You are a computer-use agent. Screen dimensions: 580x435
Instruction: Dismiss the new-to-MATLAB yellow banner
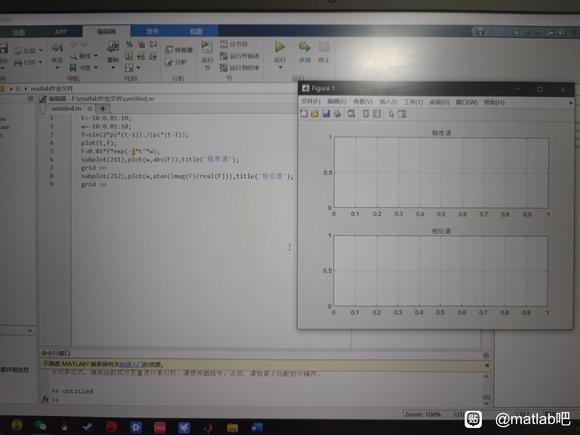coord(487,365)
